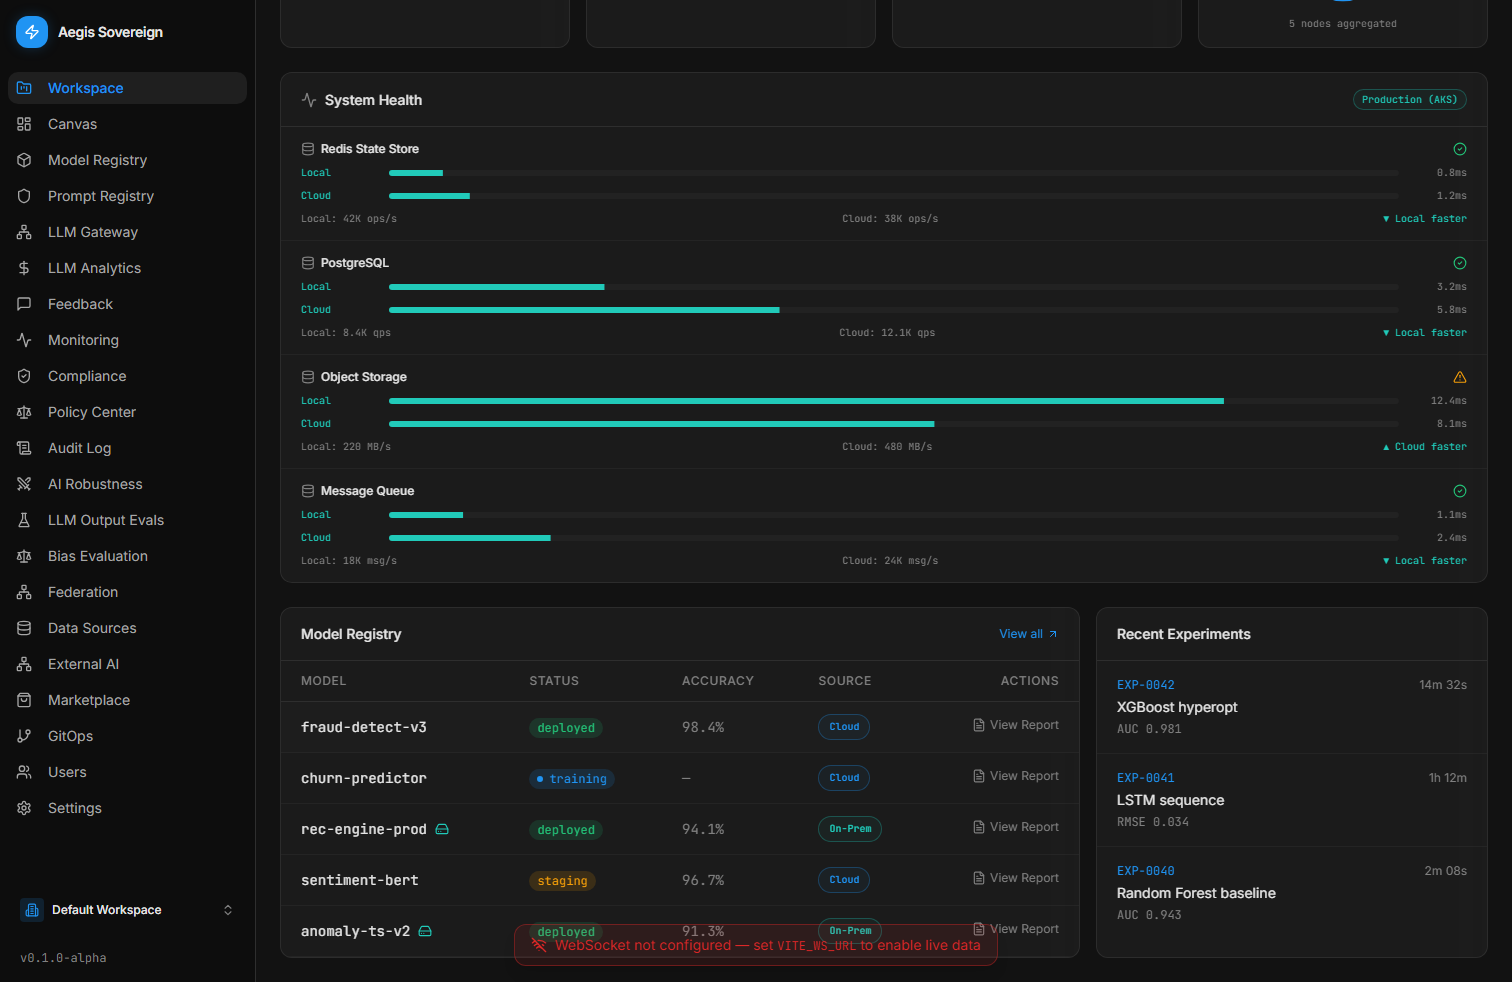Click the PostgreSQL database icon
The width and height of the screenshot is (1512, 982).
pos(308,263)
